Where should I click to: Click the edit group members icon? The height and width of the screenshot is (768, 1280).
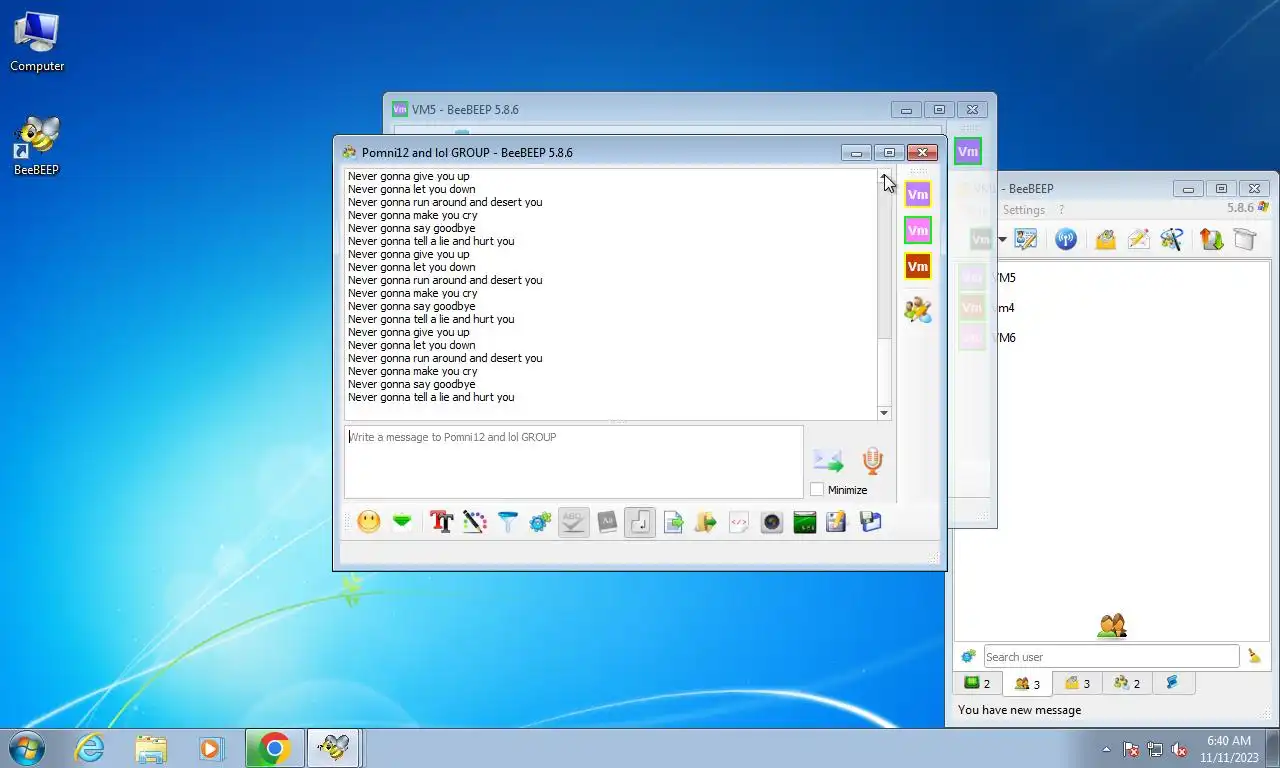[918, 310]
